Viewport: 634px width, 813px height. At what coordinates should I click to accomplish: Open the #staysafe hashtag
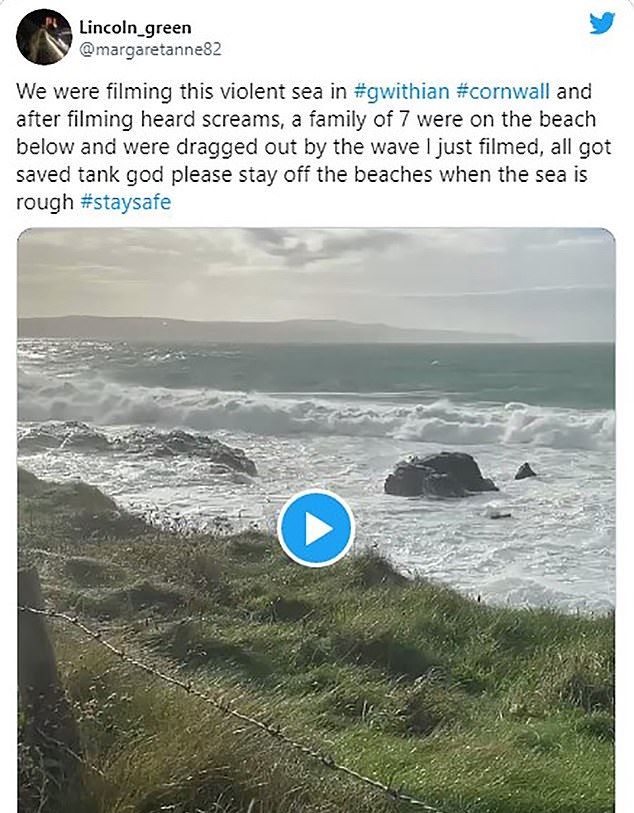point(125,202)
